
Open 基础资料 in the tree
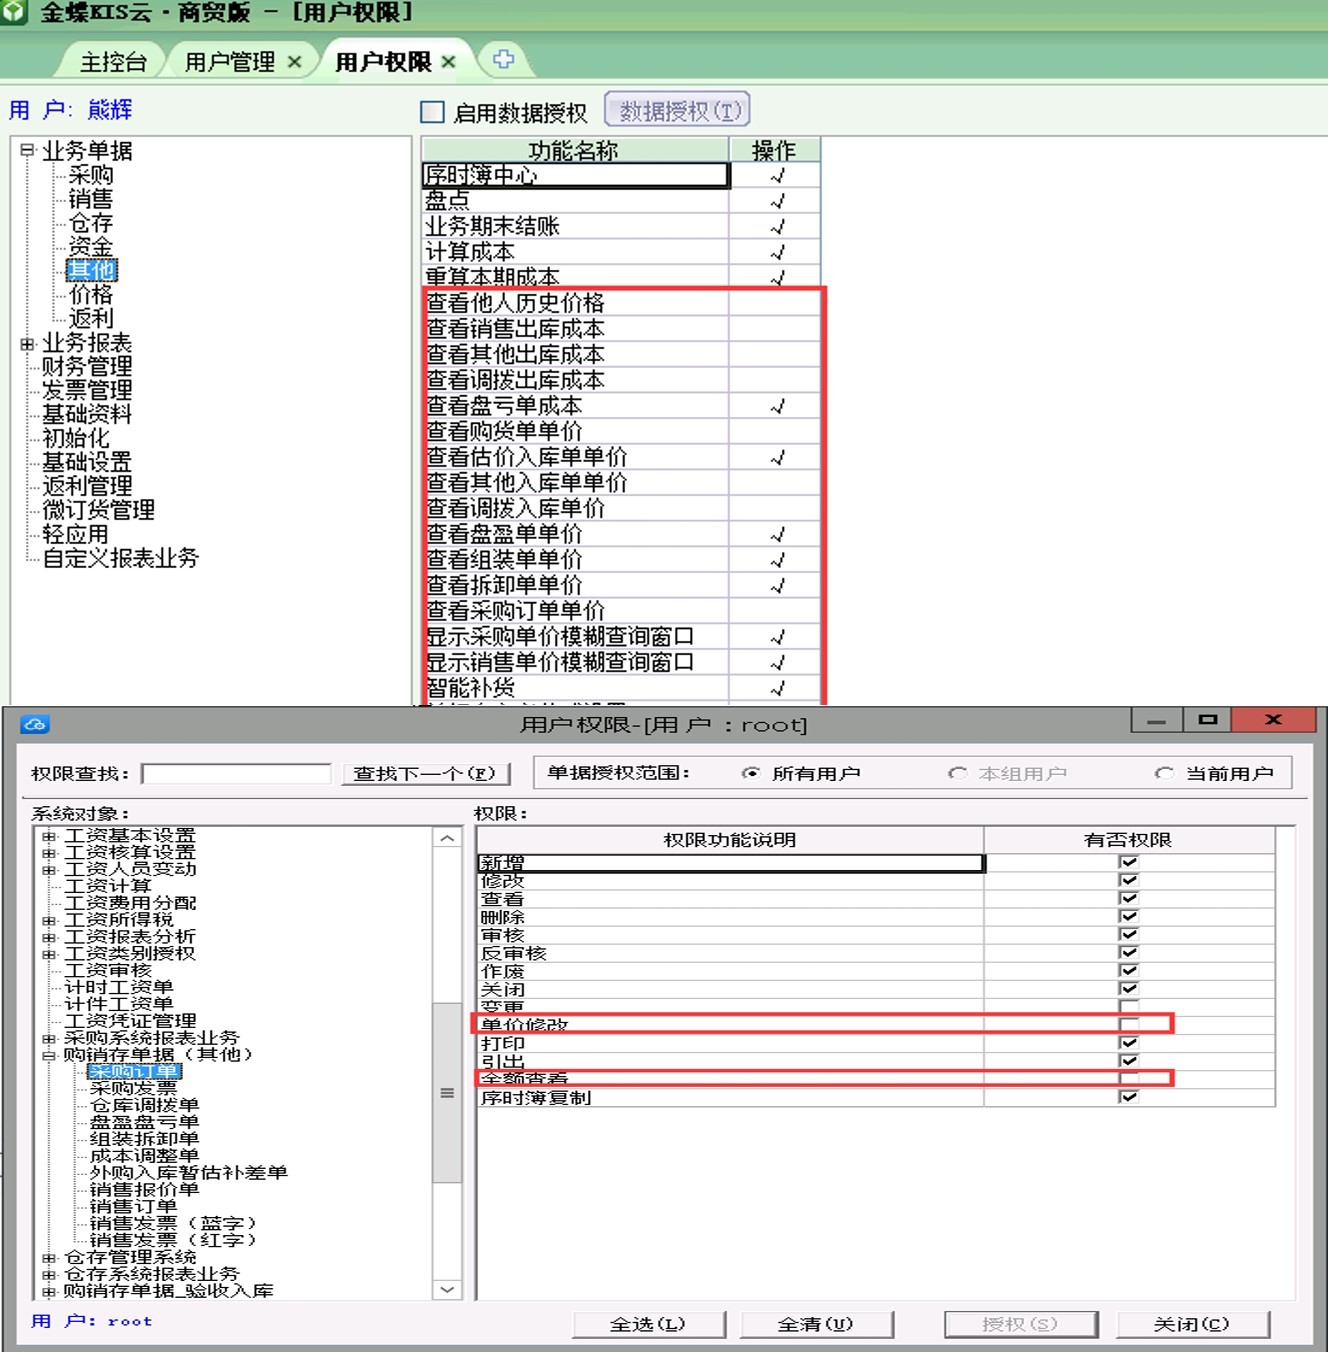(87, 414)
